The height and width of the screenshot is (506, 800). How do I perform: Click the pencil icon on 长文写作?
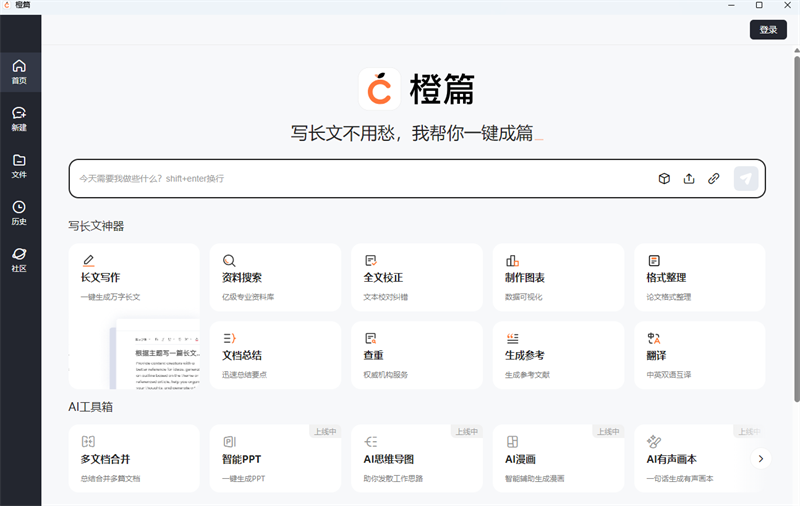click(88, 261)
